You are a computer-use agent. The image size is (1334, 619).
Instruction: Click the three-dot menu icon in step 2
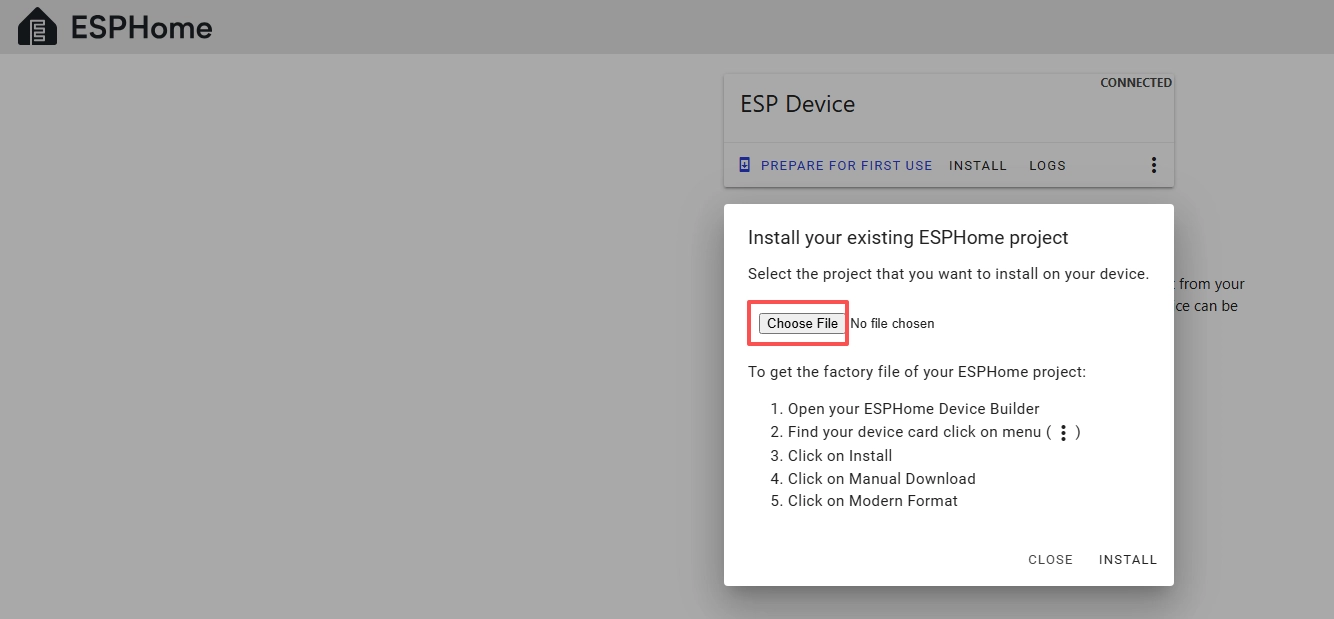(1063, 432)
